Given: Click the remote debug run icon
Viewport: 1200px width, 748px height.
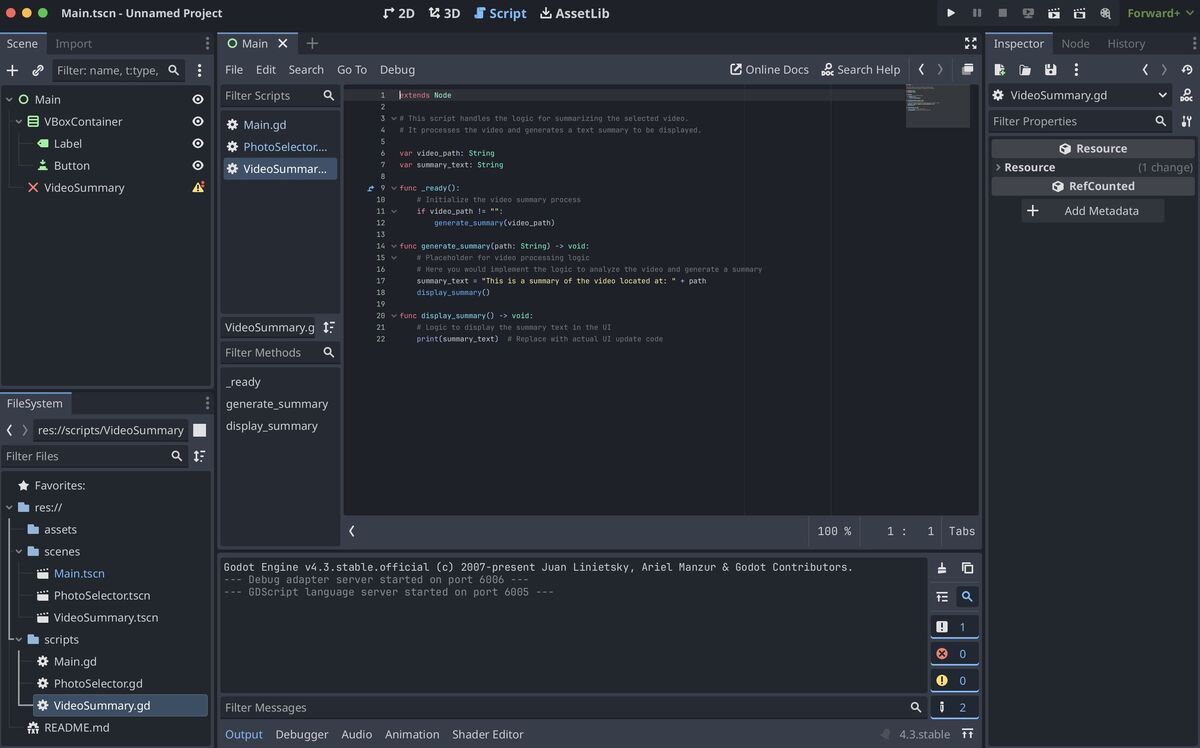Looking at the screenshot, I should (x=1028, y=13).
